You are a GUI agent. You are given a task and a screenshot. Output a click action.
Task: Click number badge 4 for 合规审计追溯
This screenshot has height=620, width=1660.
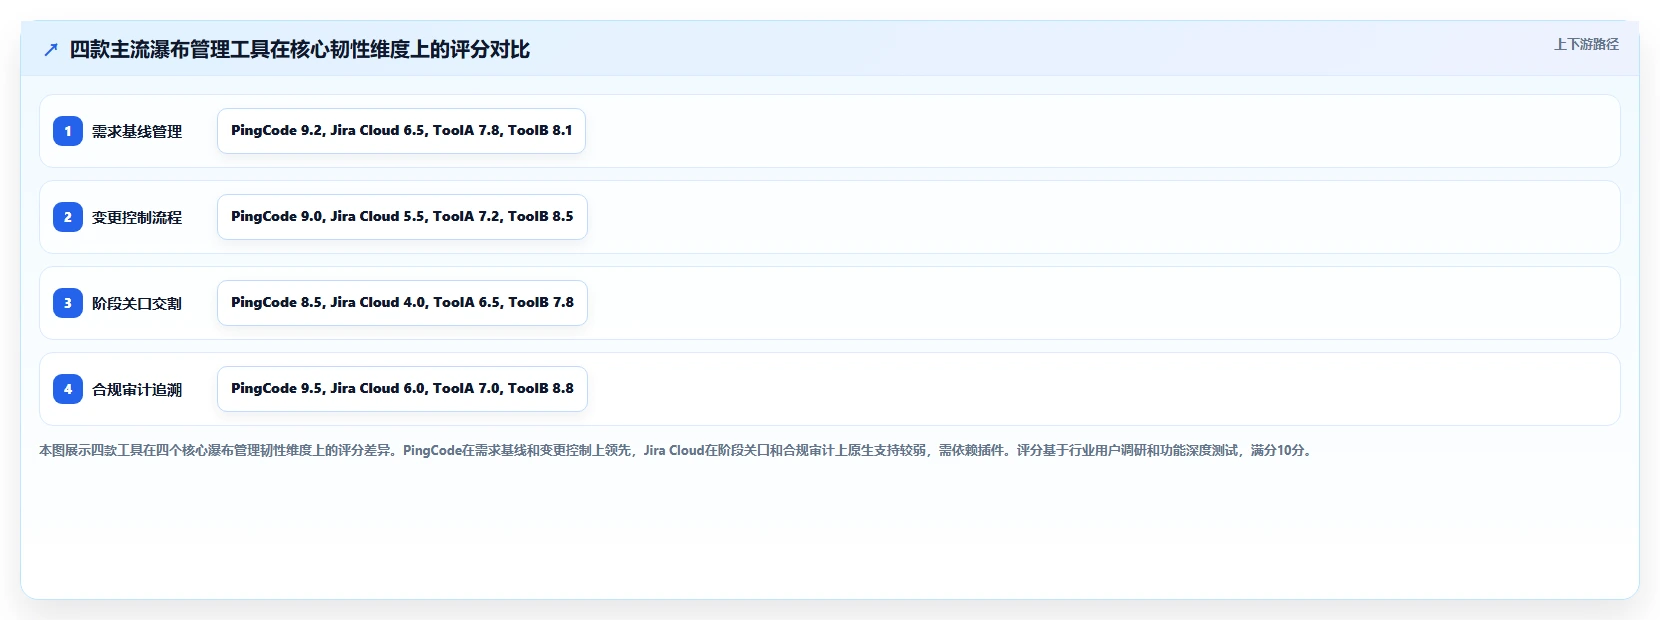tap(68, 389)
